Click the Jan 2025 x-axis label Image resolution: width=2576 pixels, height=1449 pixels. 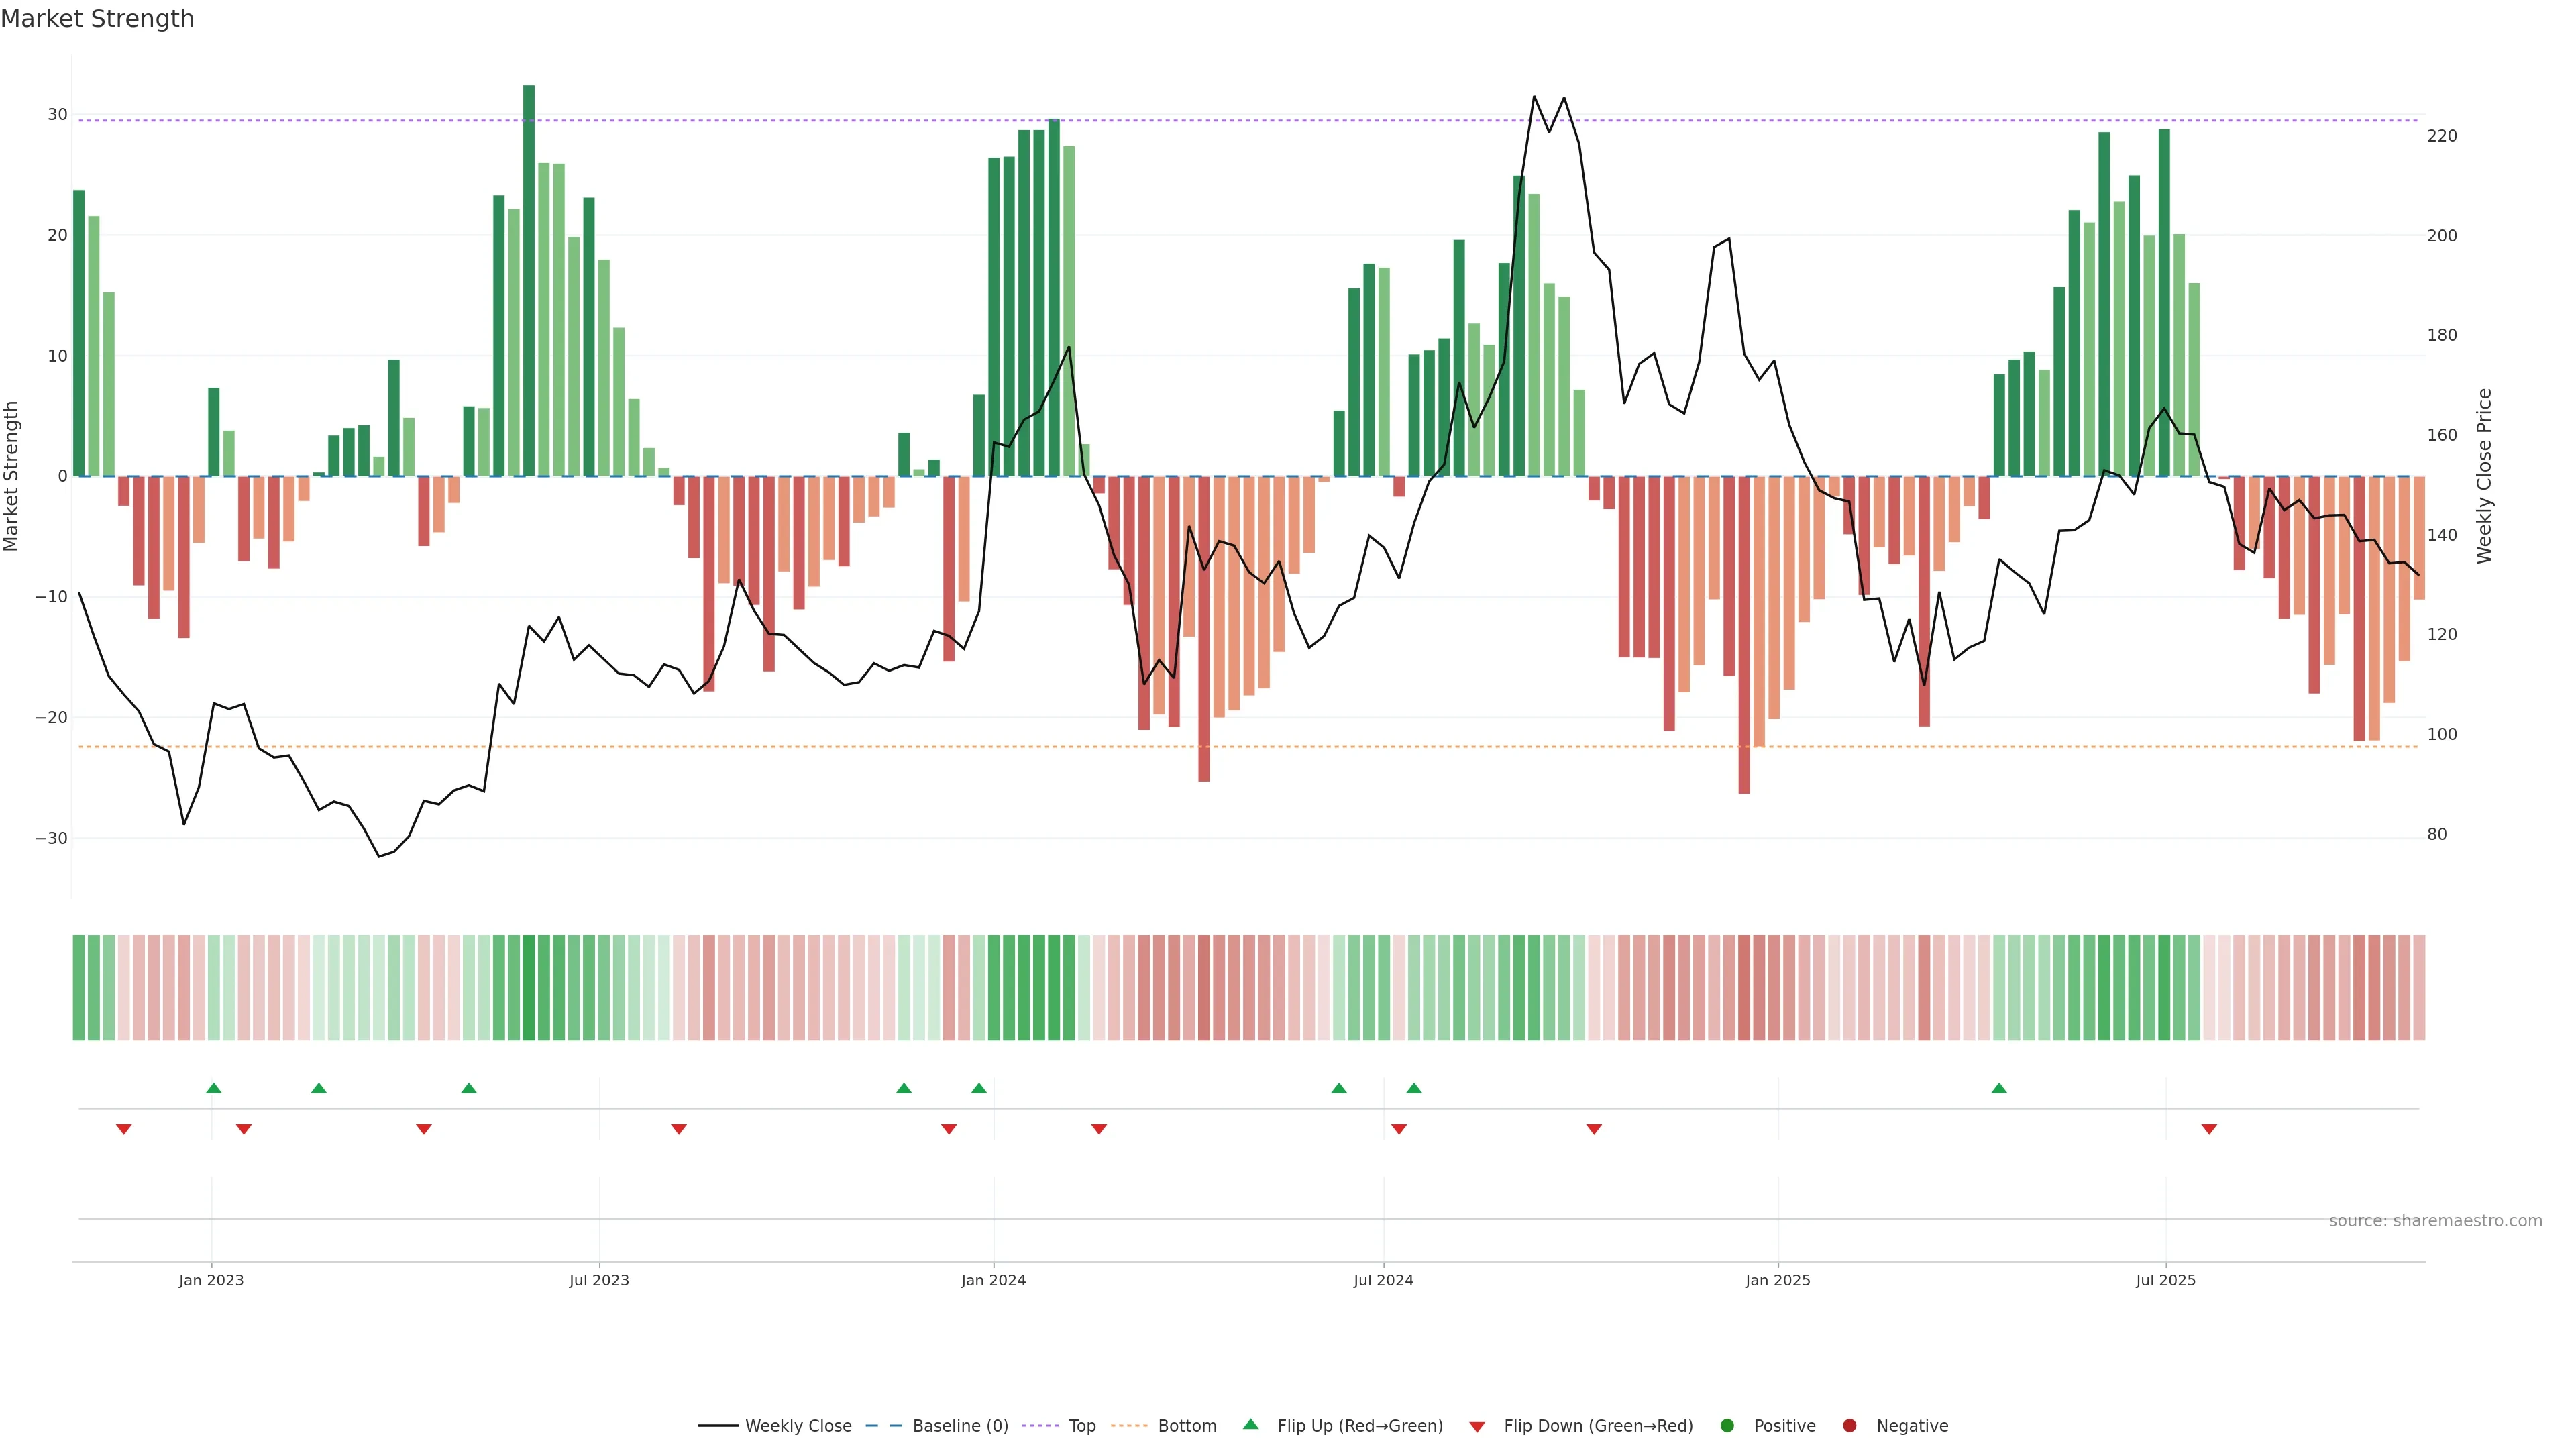[x=1777, y=1280]
